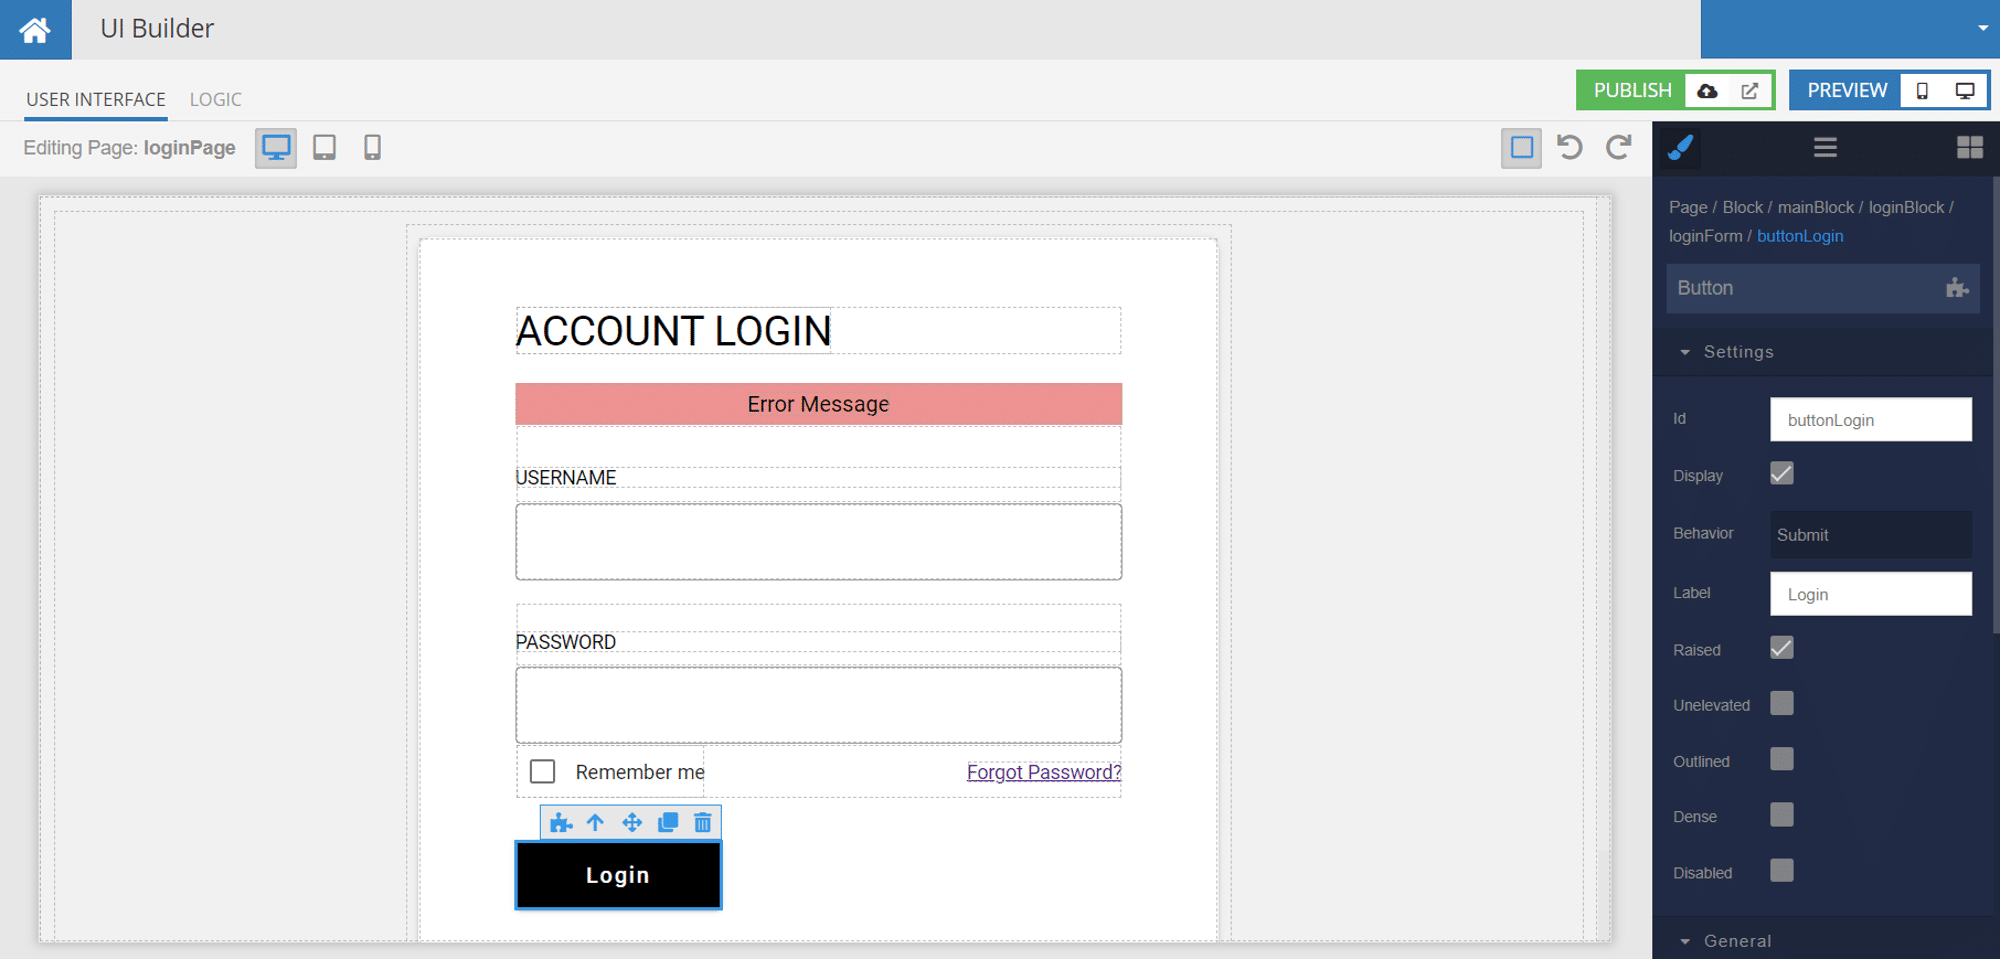Select loginForm in the breadcrumb
The image size is (2000, 959).
tap(1705, 236)
